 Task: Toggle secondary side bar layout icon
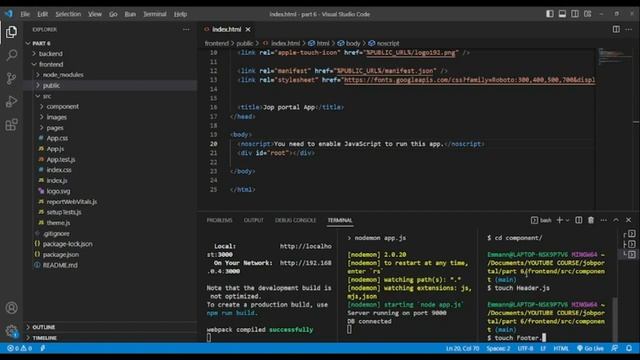pos(575,14)
